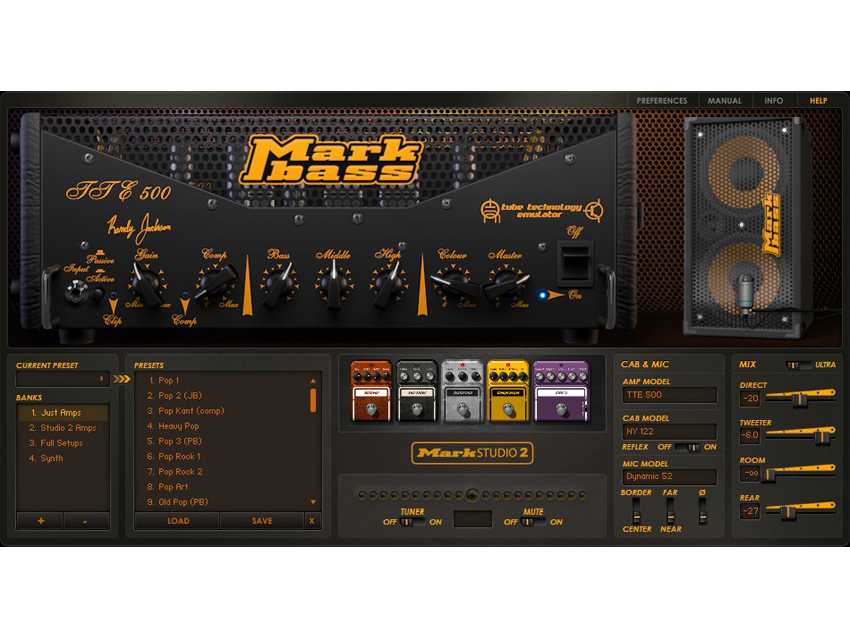Click the High knob on the amp
The width and height of the screenshot is (850, 638).
pyautogui.click(x=388, y=283)
